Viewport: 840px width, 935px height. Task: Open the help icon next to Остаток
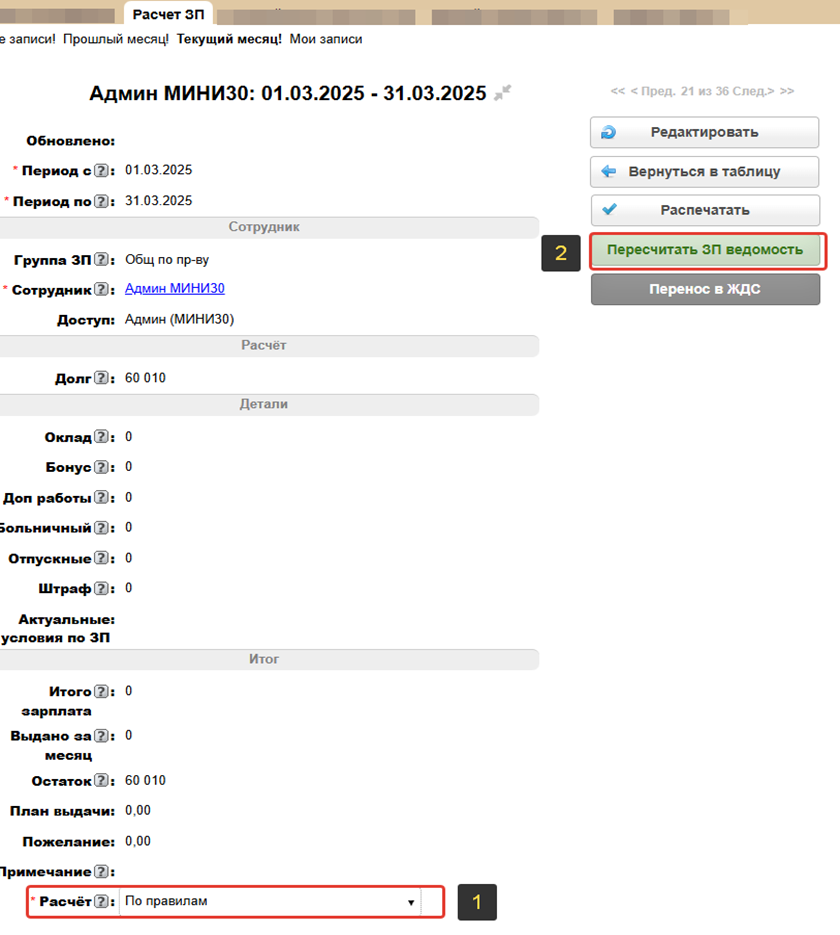[101, 781]
